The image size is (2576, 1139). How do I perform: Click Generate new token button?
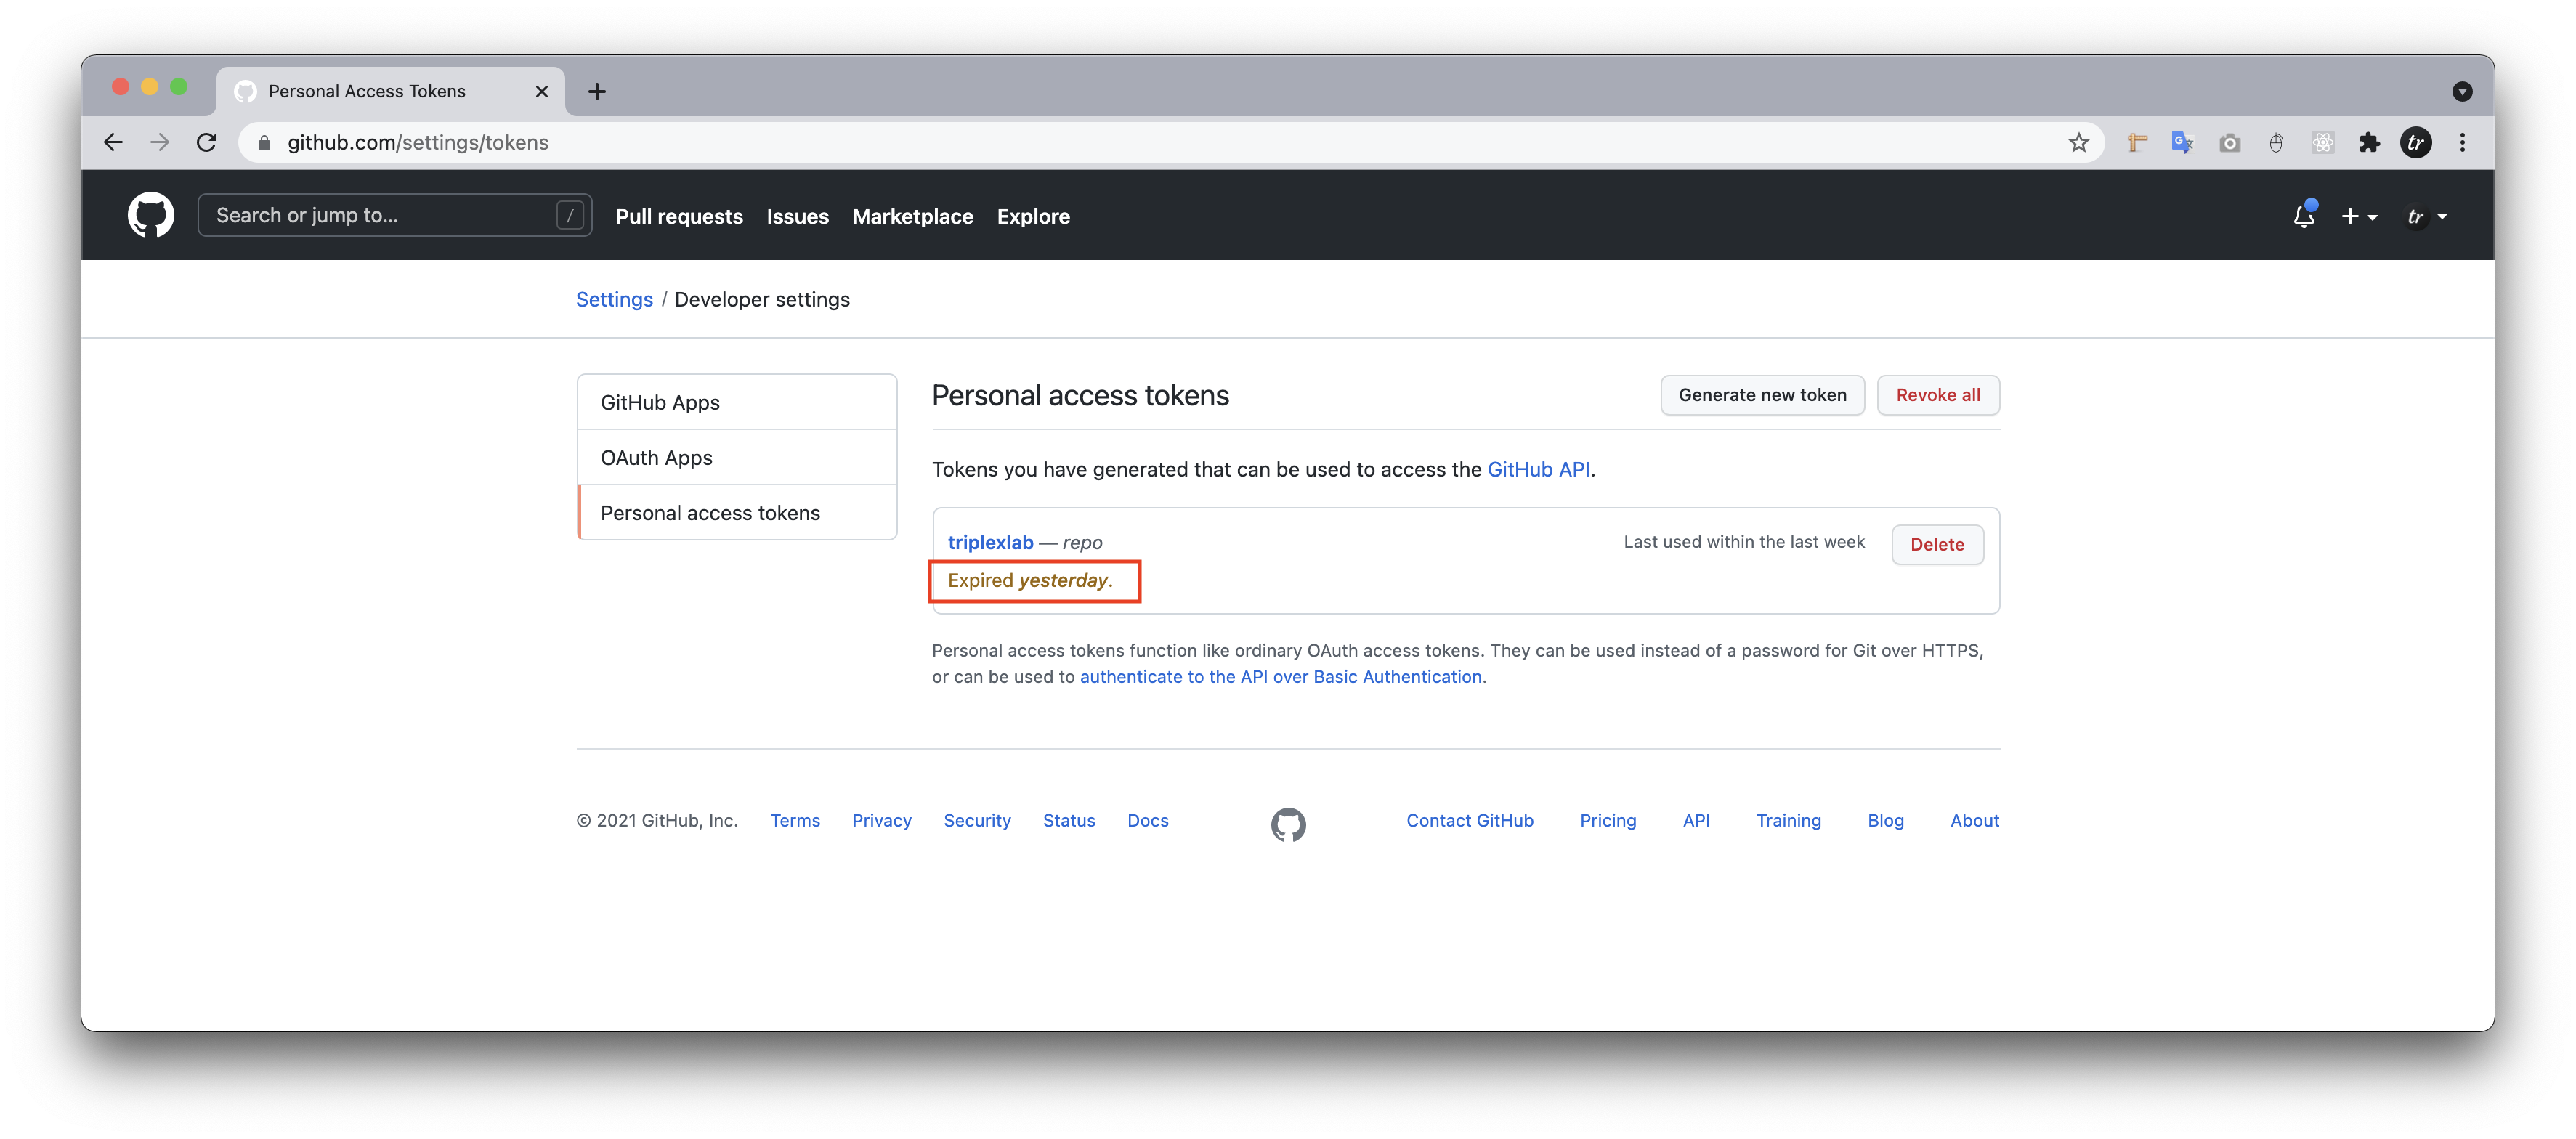pos(1762,395)
